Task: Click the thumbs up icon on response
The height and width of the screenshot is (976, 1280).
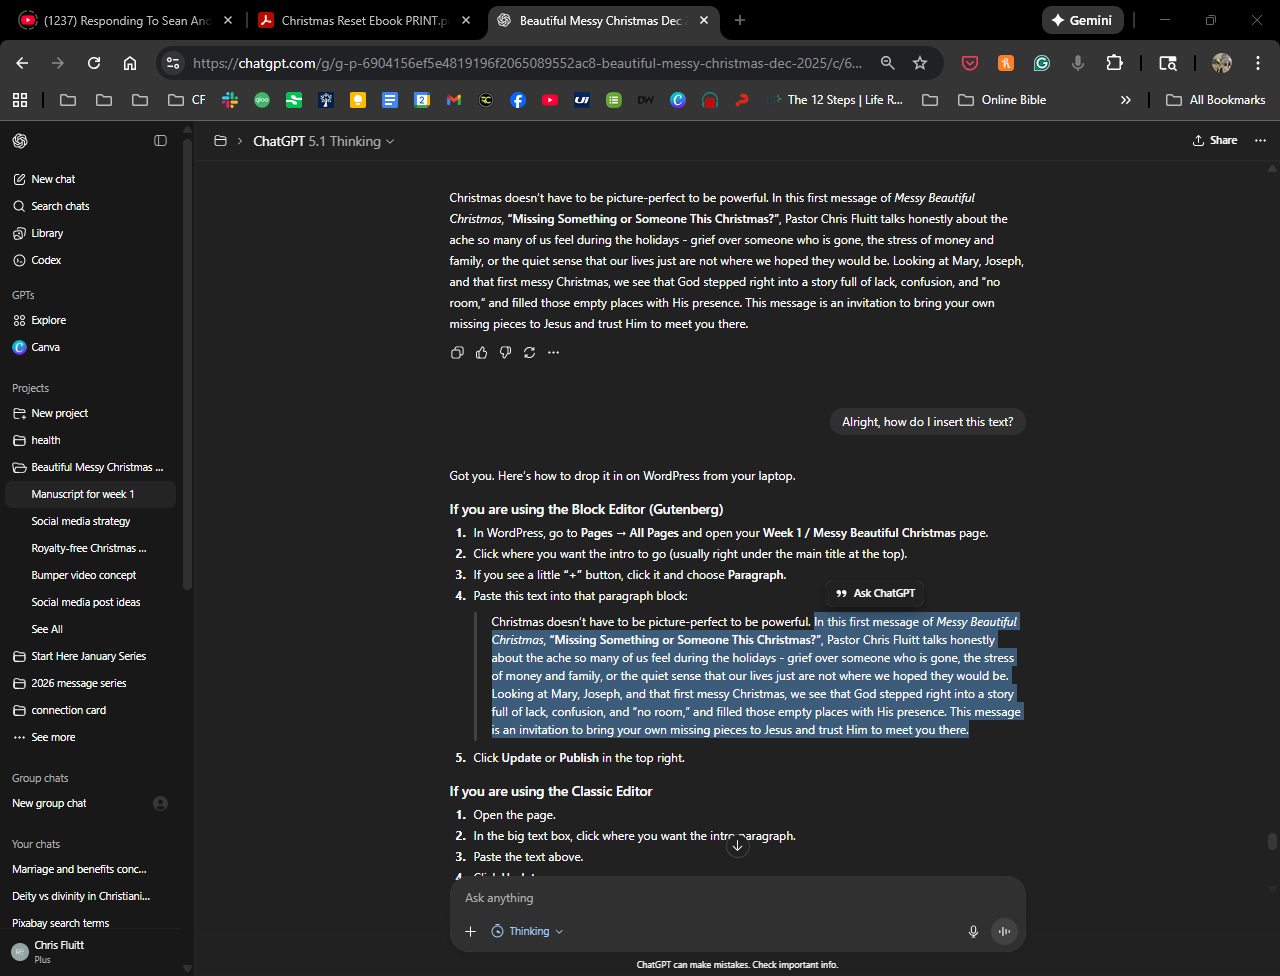Action: (x=481, y=352)
